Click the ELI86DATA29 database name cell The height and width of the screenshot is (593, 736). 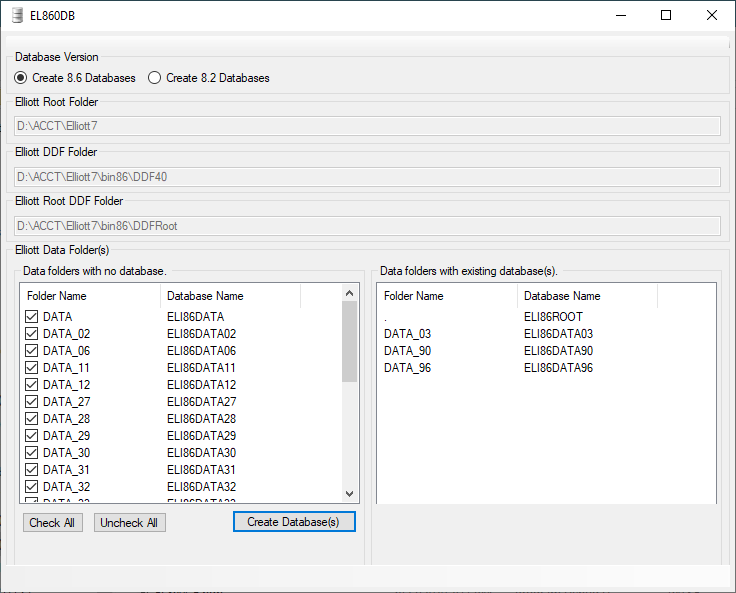(x=201, y=435)
